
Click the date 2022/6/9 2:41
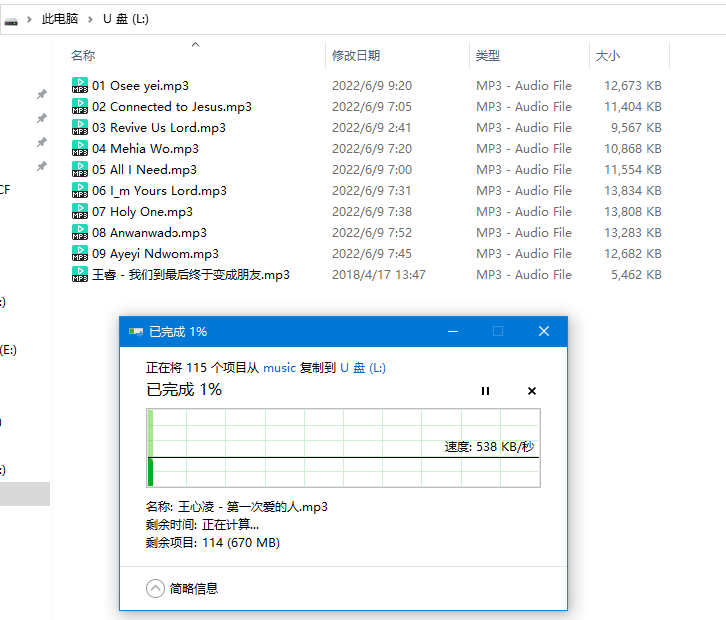point(371,127)
